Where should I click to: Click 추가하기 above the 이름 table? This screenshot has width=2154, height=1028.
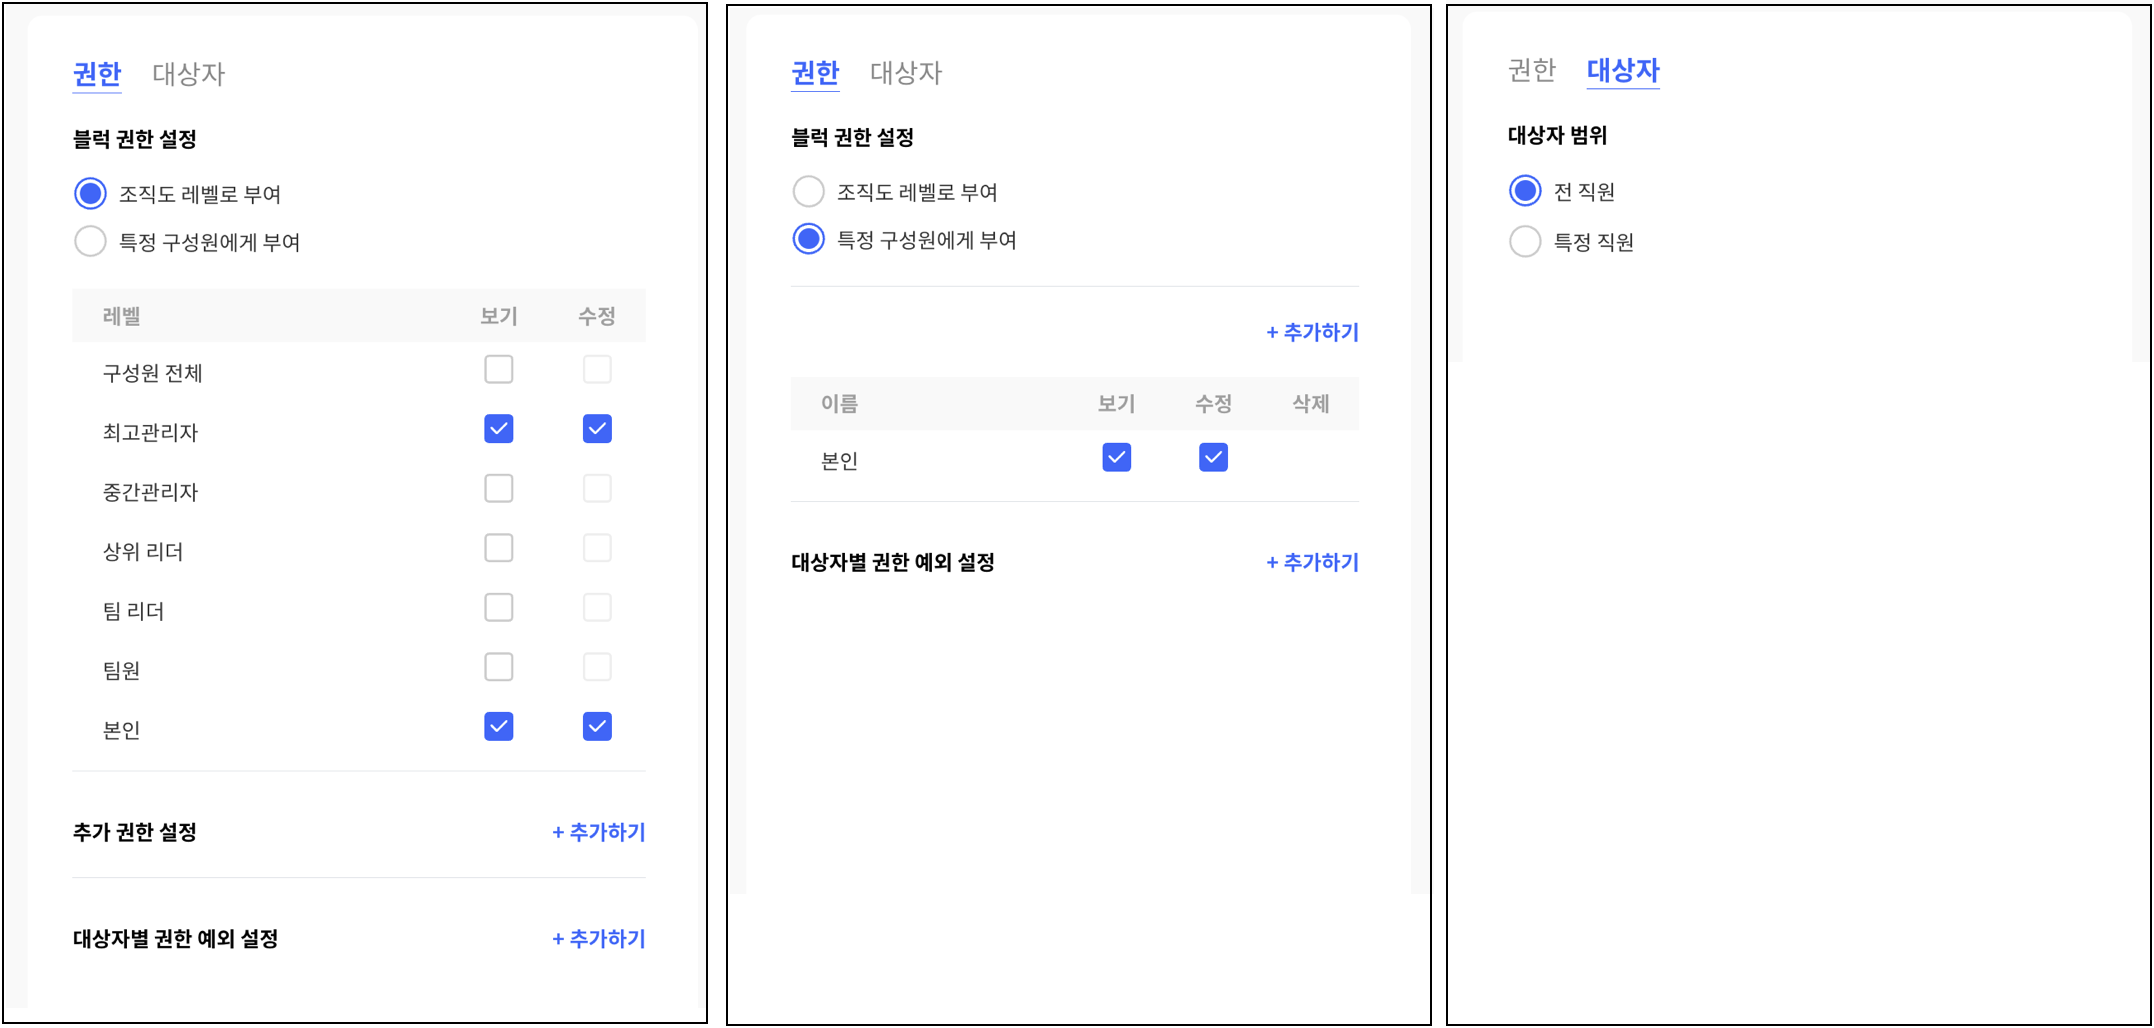click(x=1312, y=332)
